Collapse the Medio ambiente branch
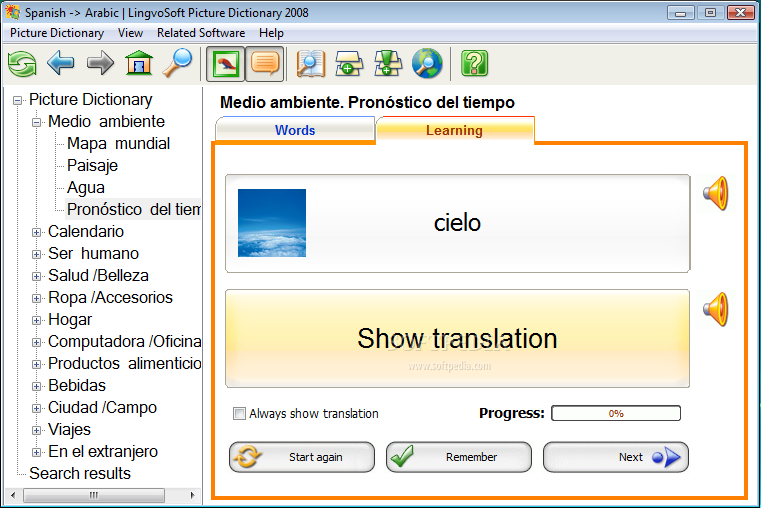Viewport: 761px width, 508px height. 36,122
